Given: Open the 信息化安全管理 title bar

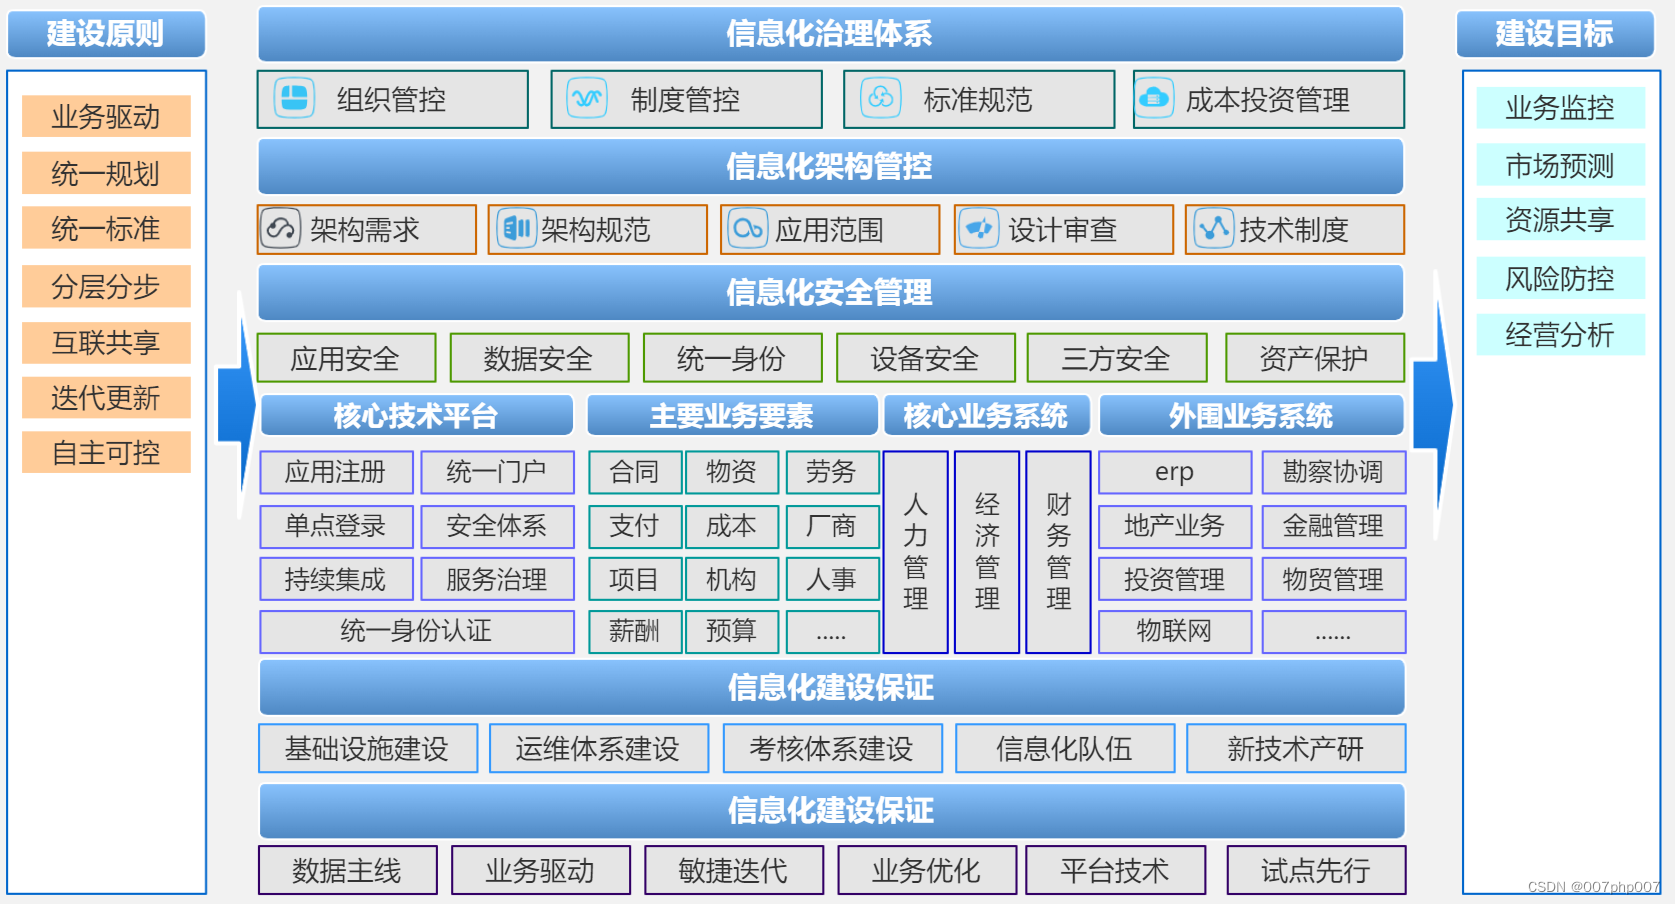Looking at the screenshot, I should point(830,293).
